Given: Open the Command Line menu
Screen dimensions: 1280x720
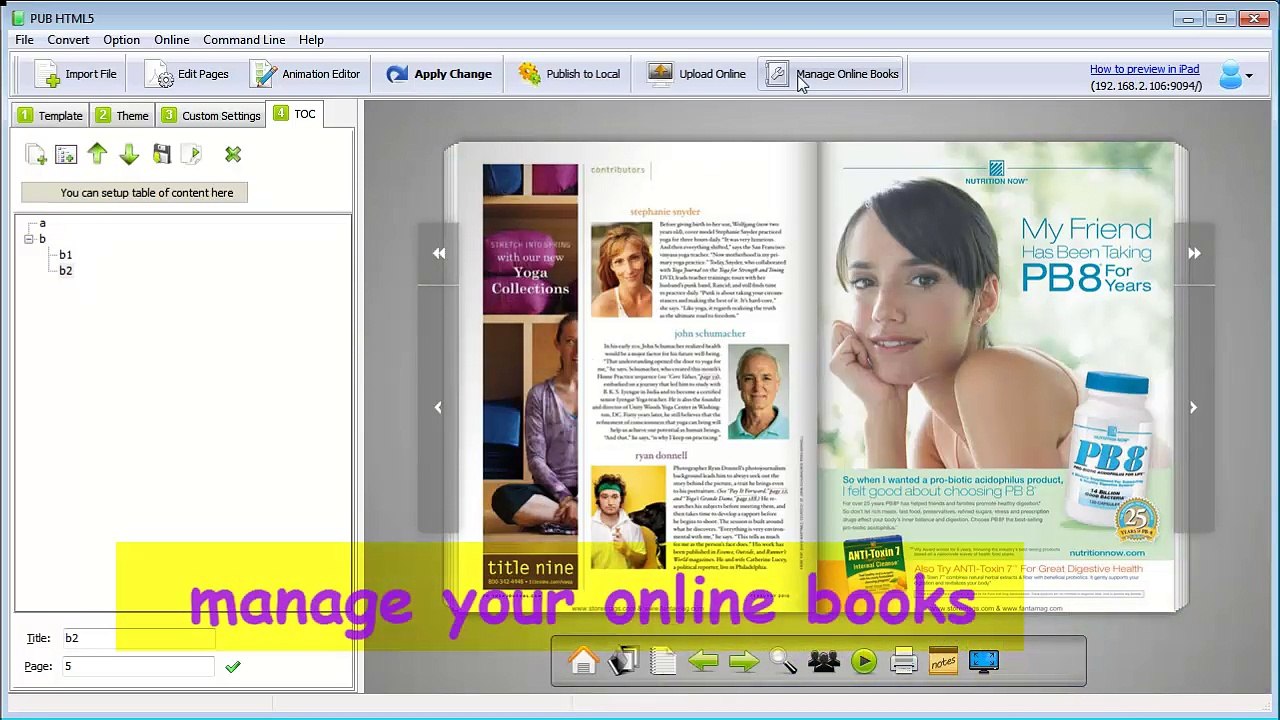Looking at the screenshot, I should click(x=244, y=40).
